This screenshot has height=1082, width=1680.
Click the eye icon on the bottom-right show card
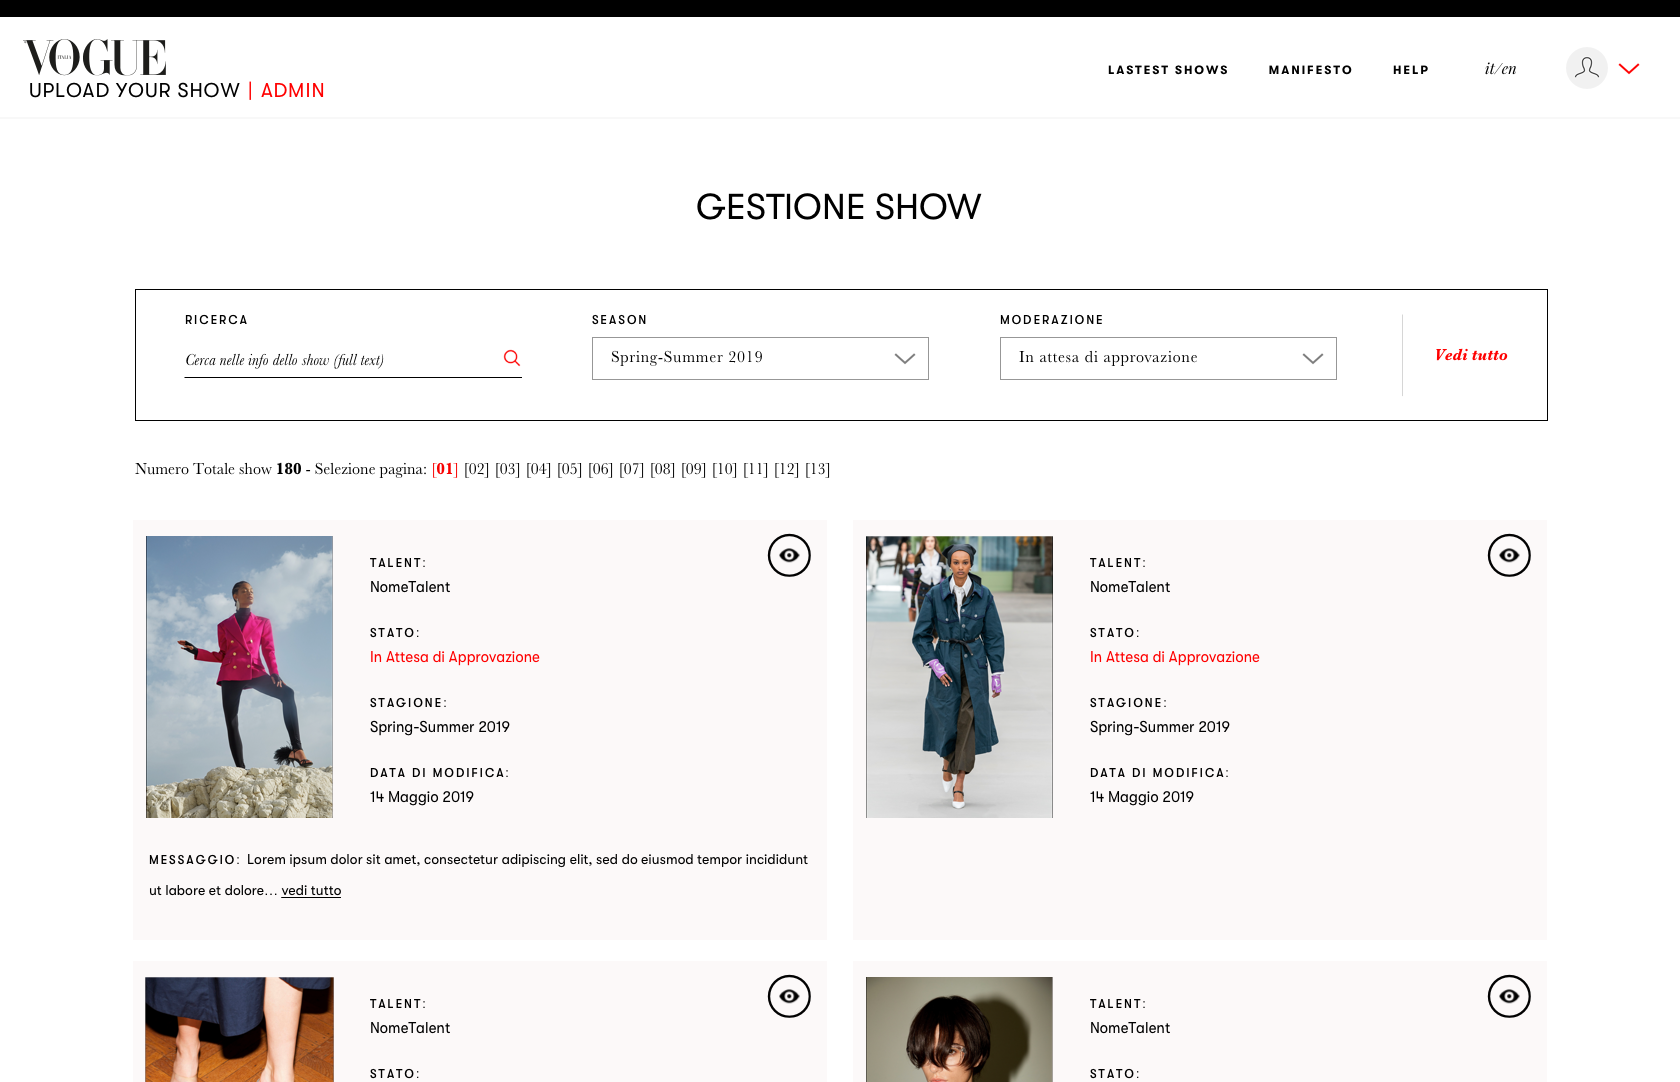tap(1509, 996)
